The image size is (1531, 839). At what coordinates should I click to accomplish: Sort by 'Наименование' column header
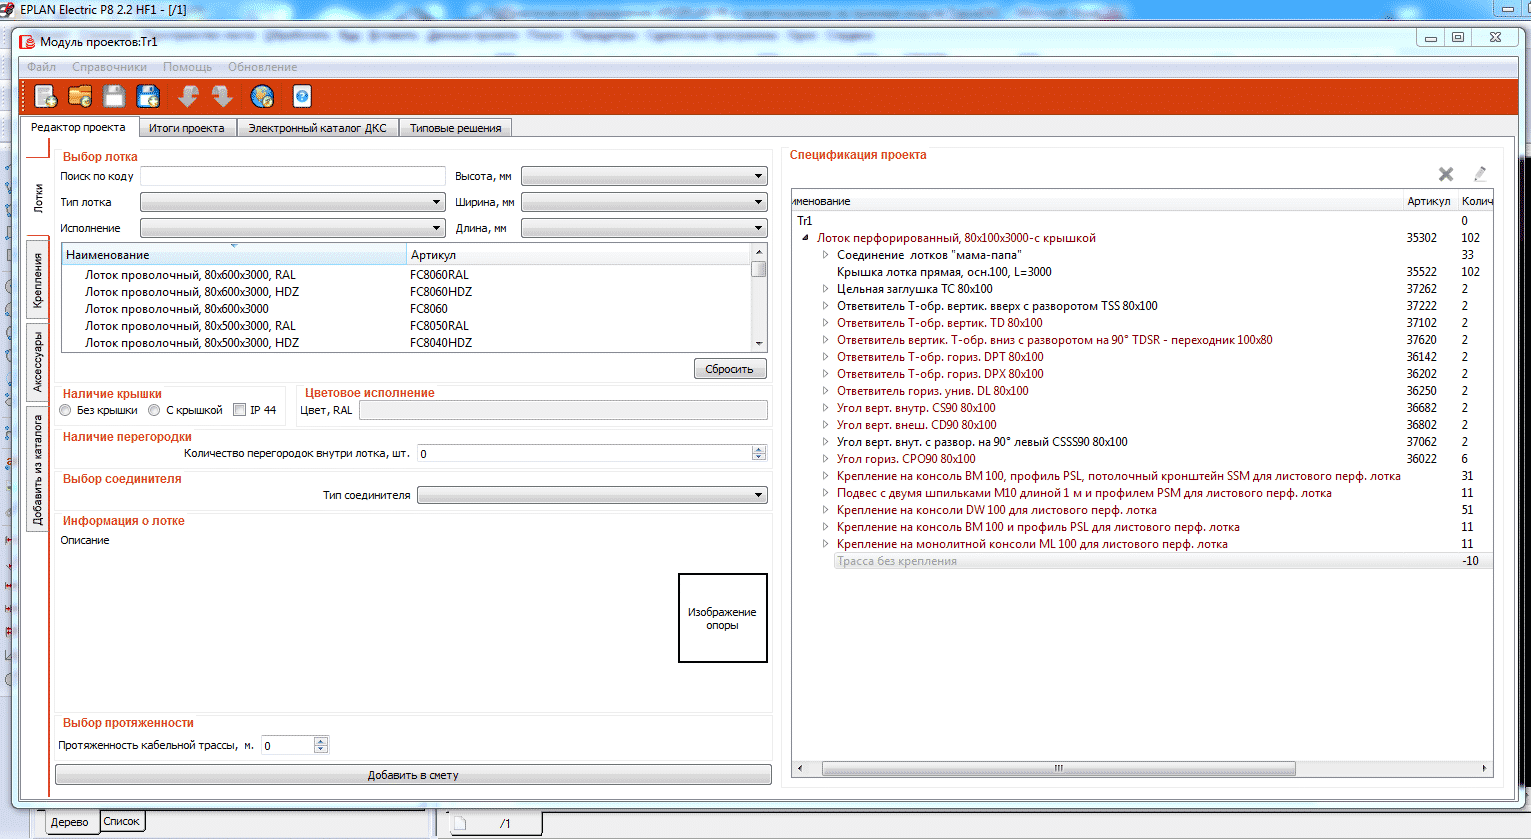(x=234, y=255)
